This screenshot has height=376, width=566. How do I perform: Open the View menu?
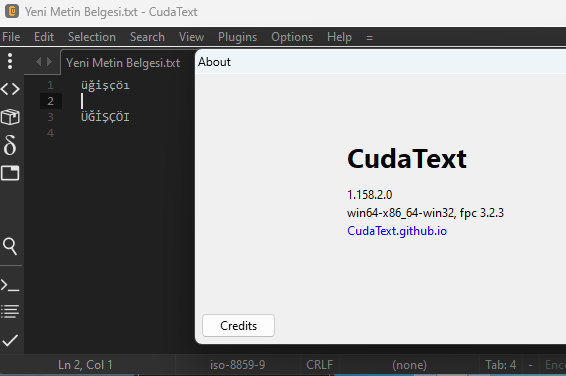tap(191, 37)
